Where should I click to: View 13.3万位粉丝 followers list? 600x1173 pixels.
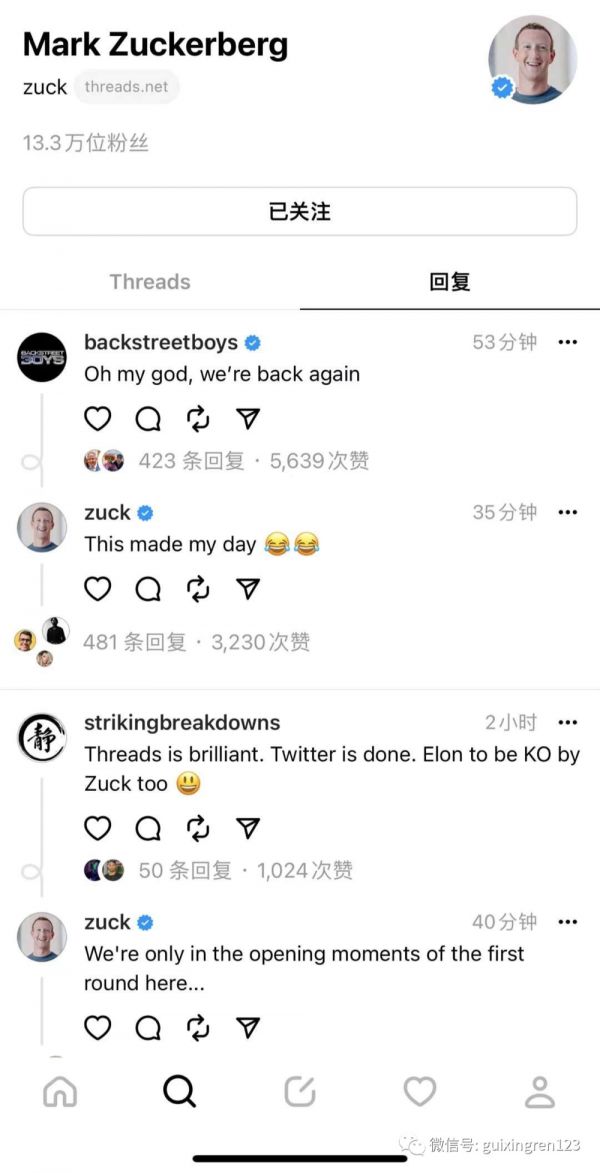pos(86,144)
